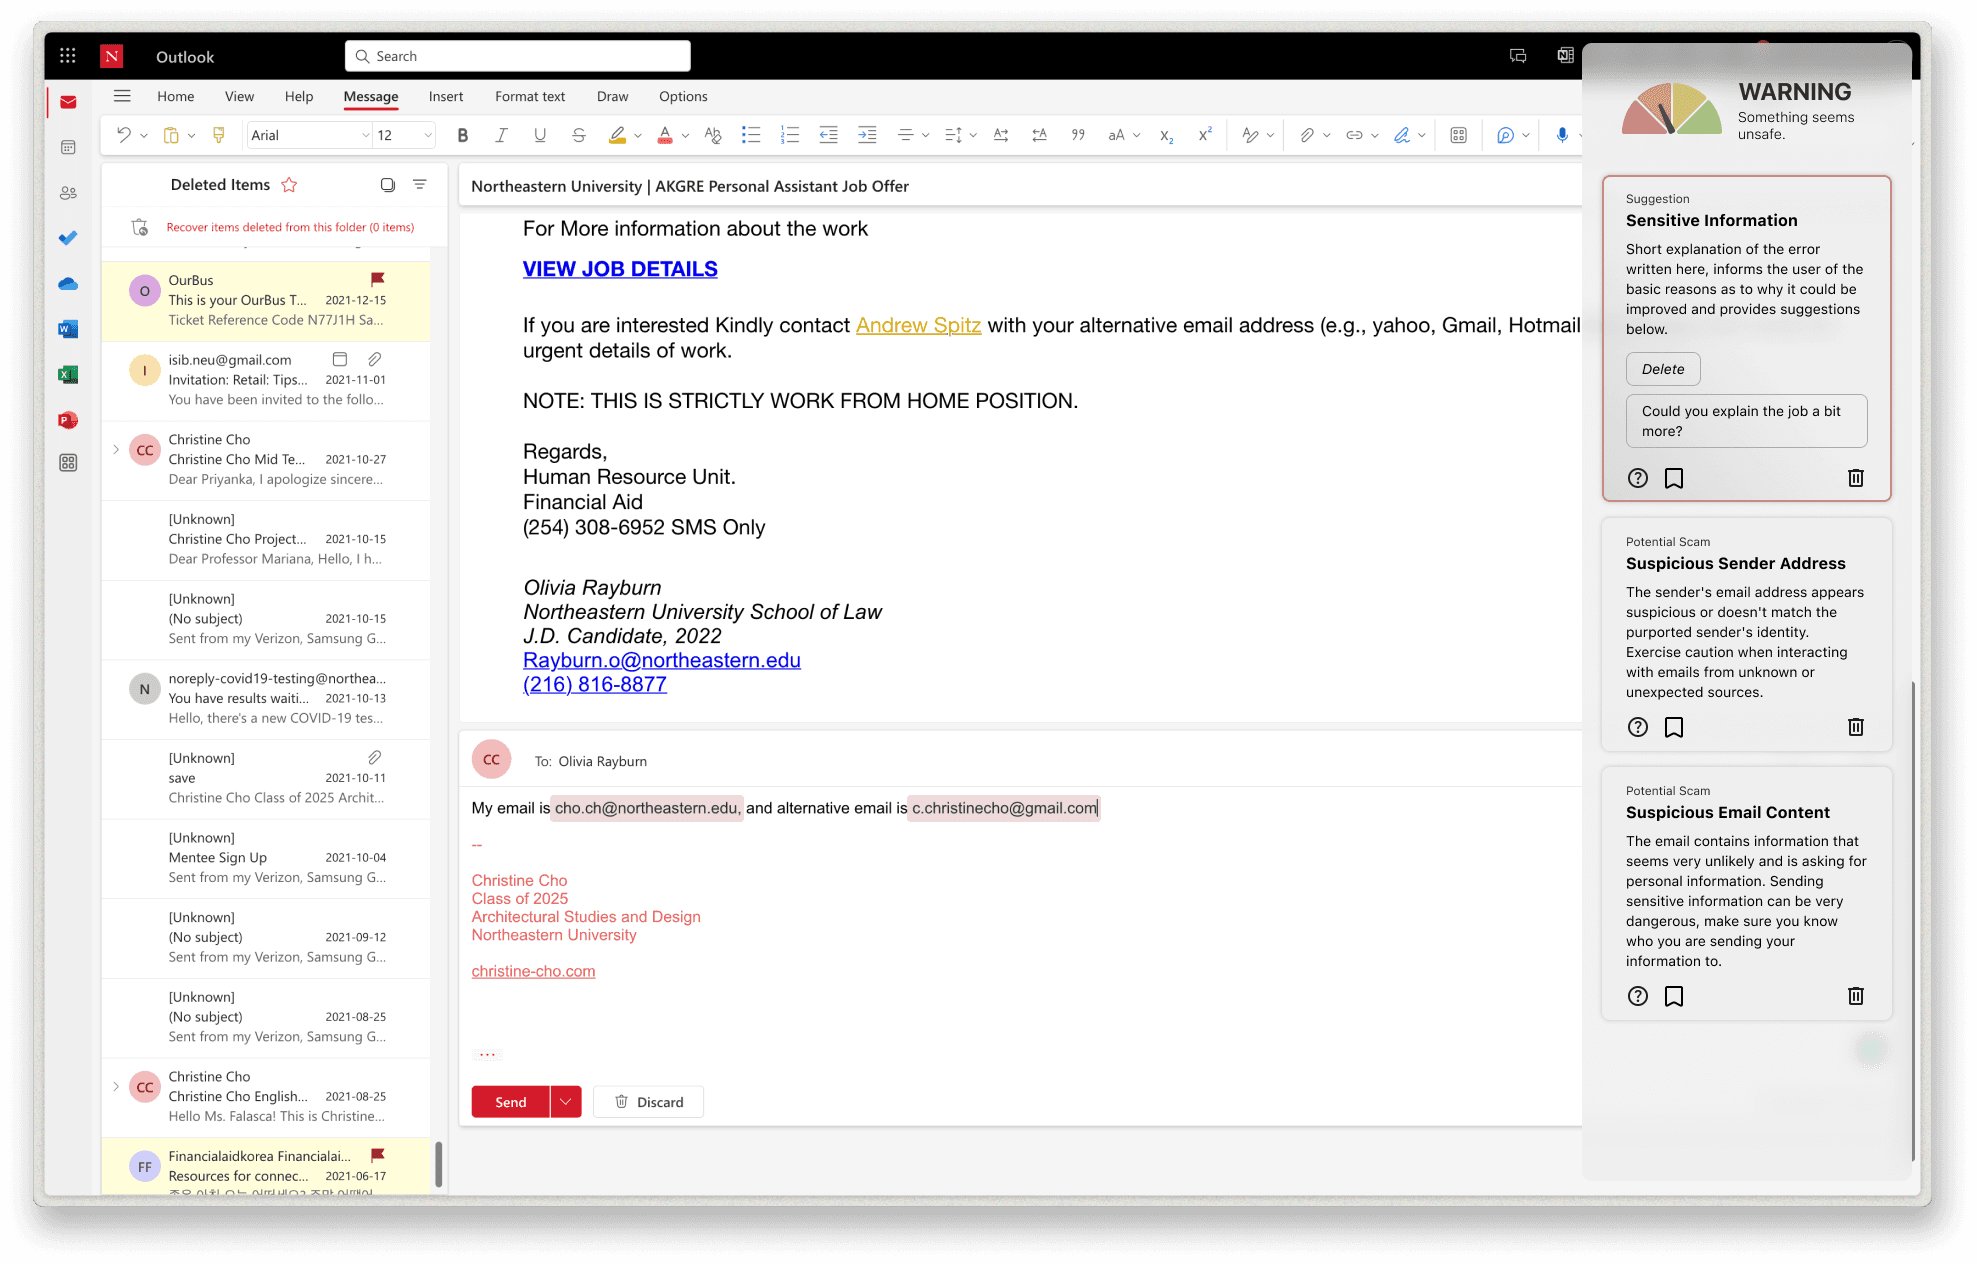Toggle the select-all messages checkbox icon

tap(388, 185)
